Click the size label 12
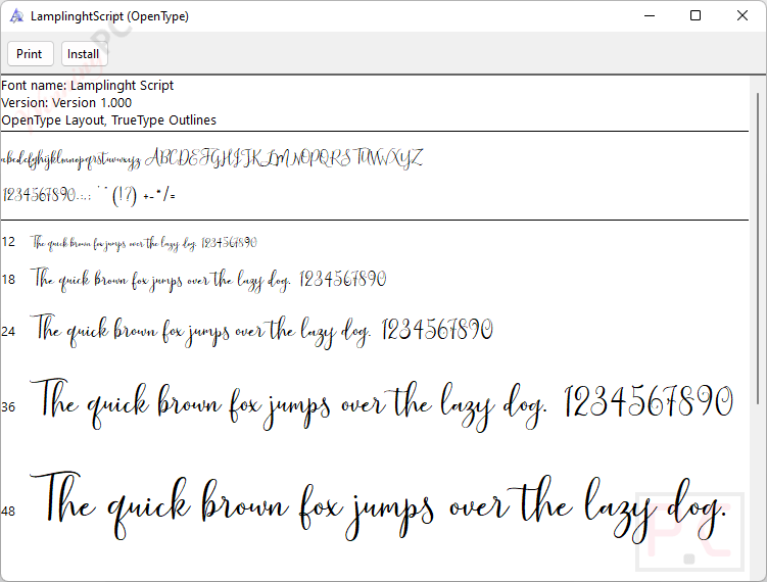767x582 pixels. point(8,242)
